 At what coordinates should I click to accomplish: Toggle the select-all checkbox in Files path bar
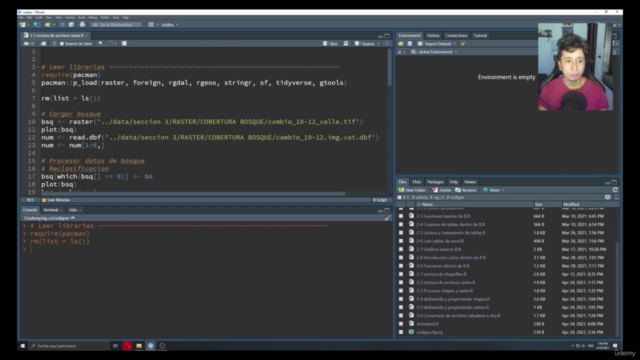pos(400,198)
